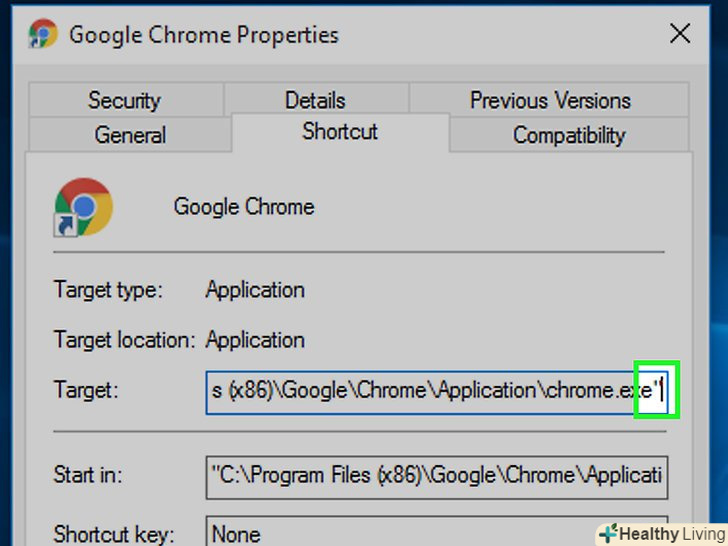Click the 'Shortcut key:' label
Screen dimensions: 728x546
pyautogui.click(x=114, y=534)
